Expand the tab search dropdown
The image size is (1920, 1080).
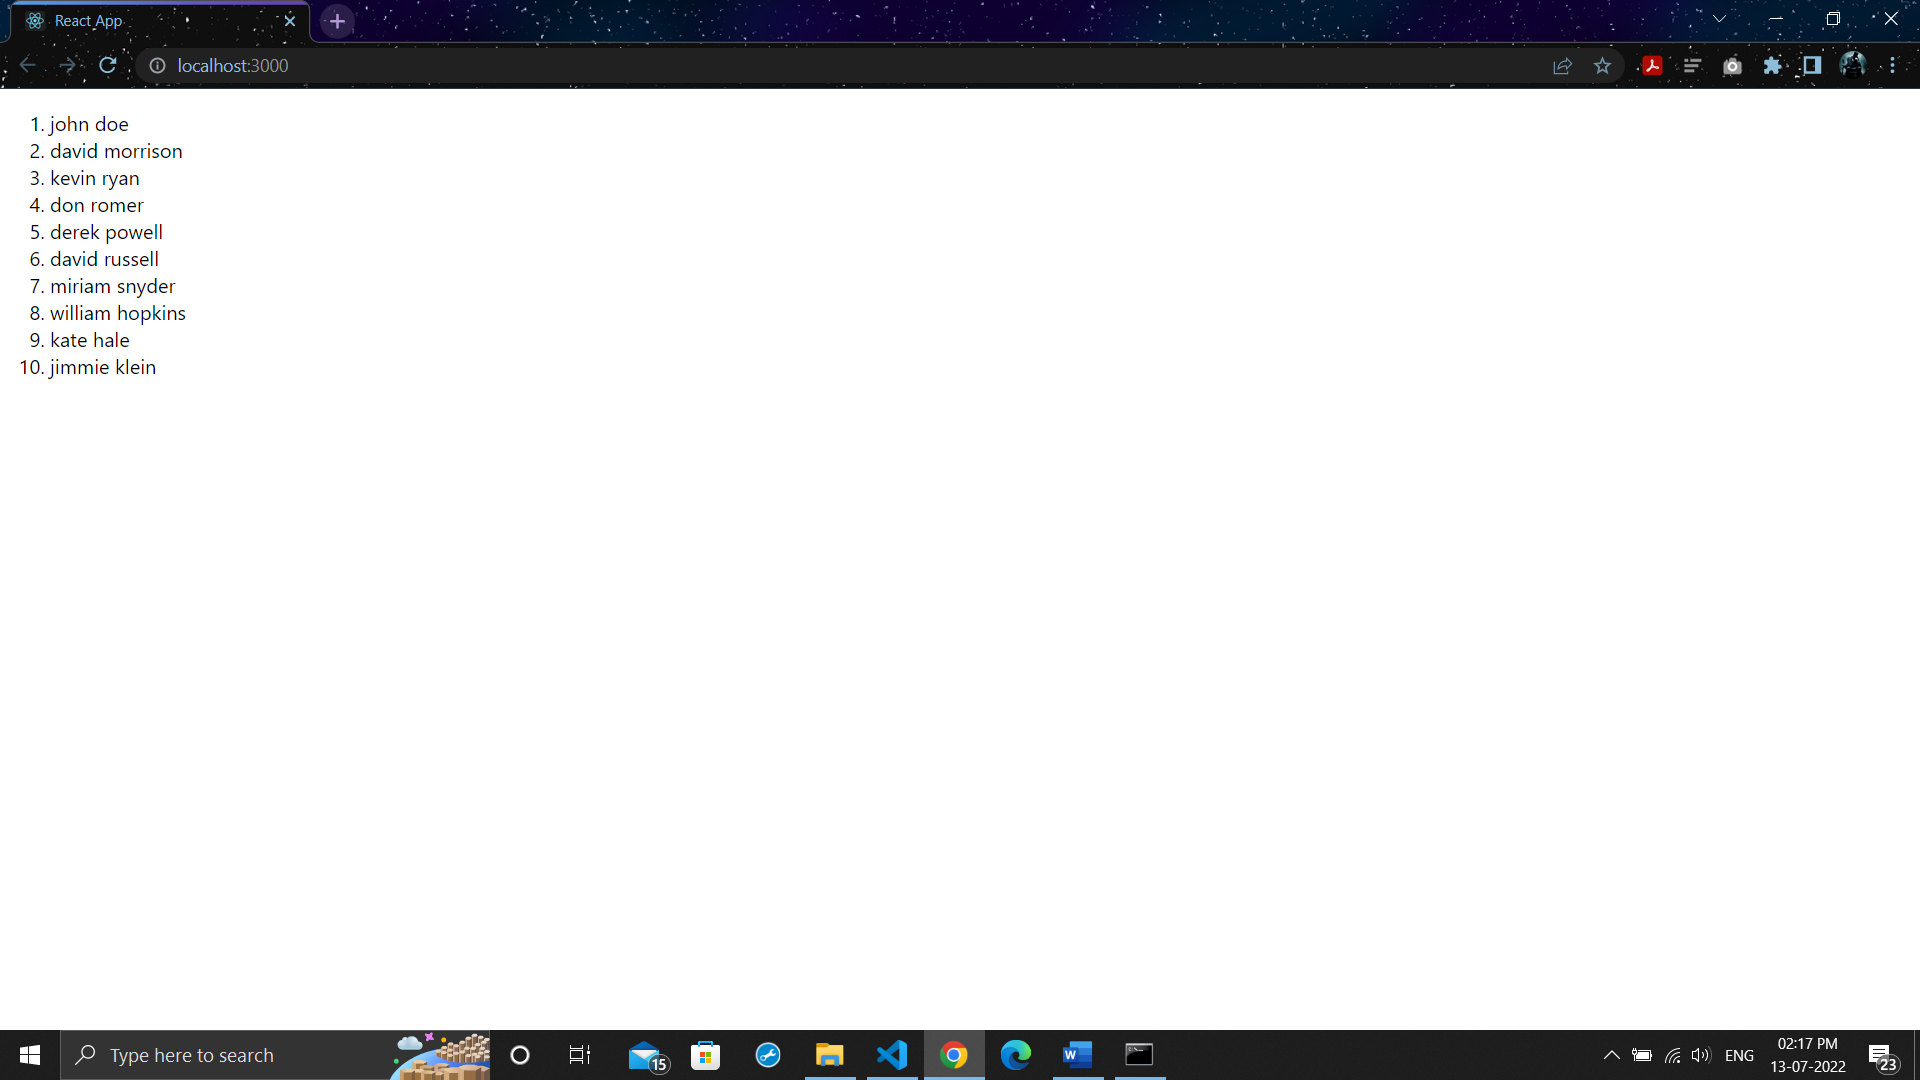(1719, 19)
